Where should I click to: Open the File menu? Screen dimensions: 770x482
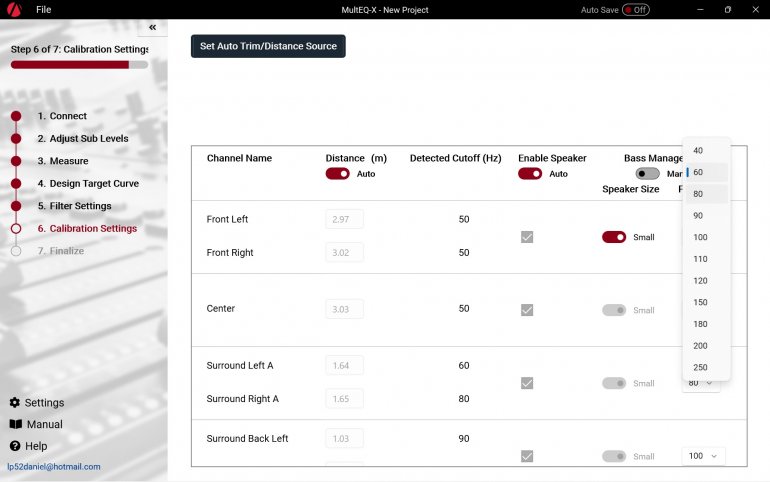[x=44, y=10]
